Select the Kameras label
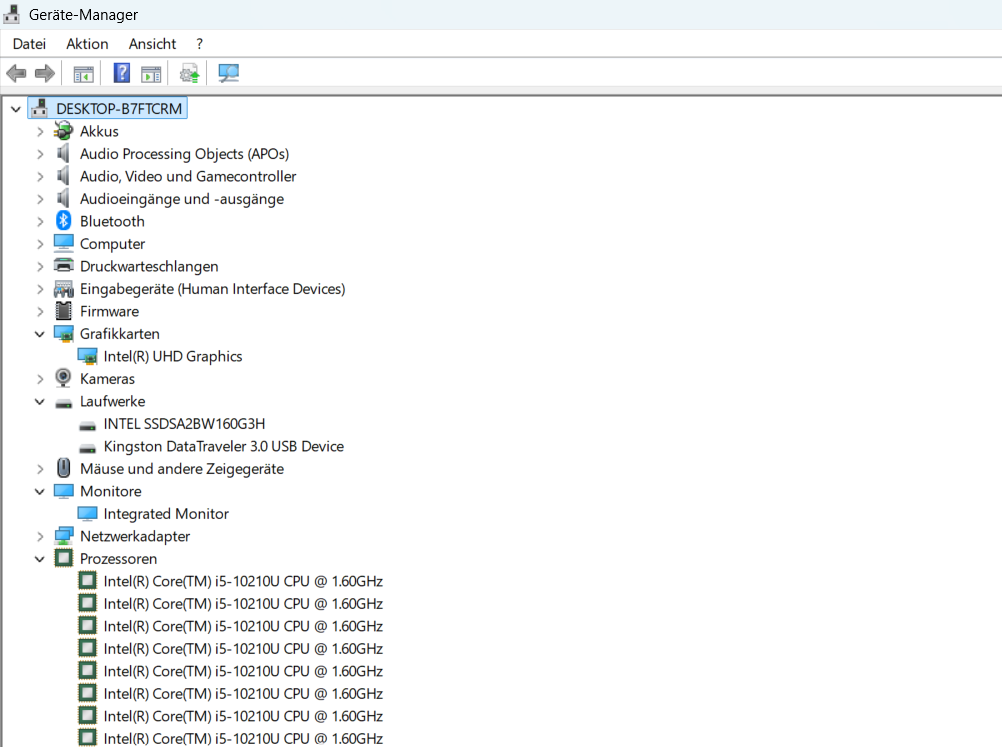This screenshot has height=747, width=1002. (107, 379)
